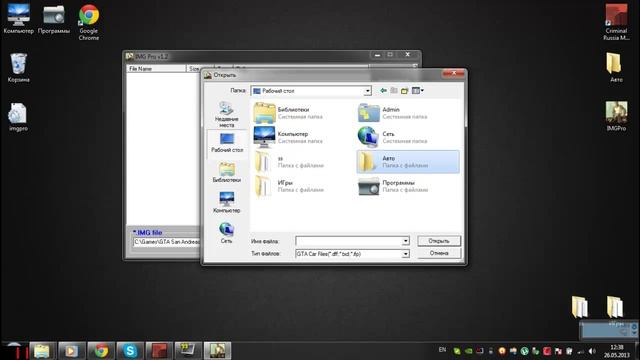The image size is (640, 360).
Task: Open Skype from the taskbar
Action: pyautogui.click(x=130, y=351)
